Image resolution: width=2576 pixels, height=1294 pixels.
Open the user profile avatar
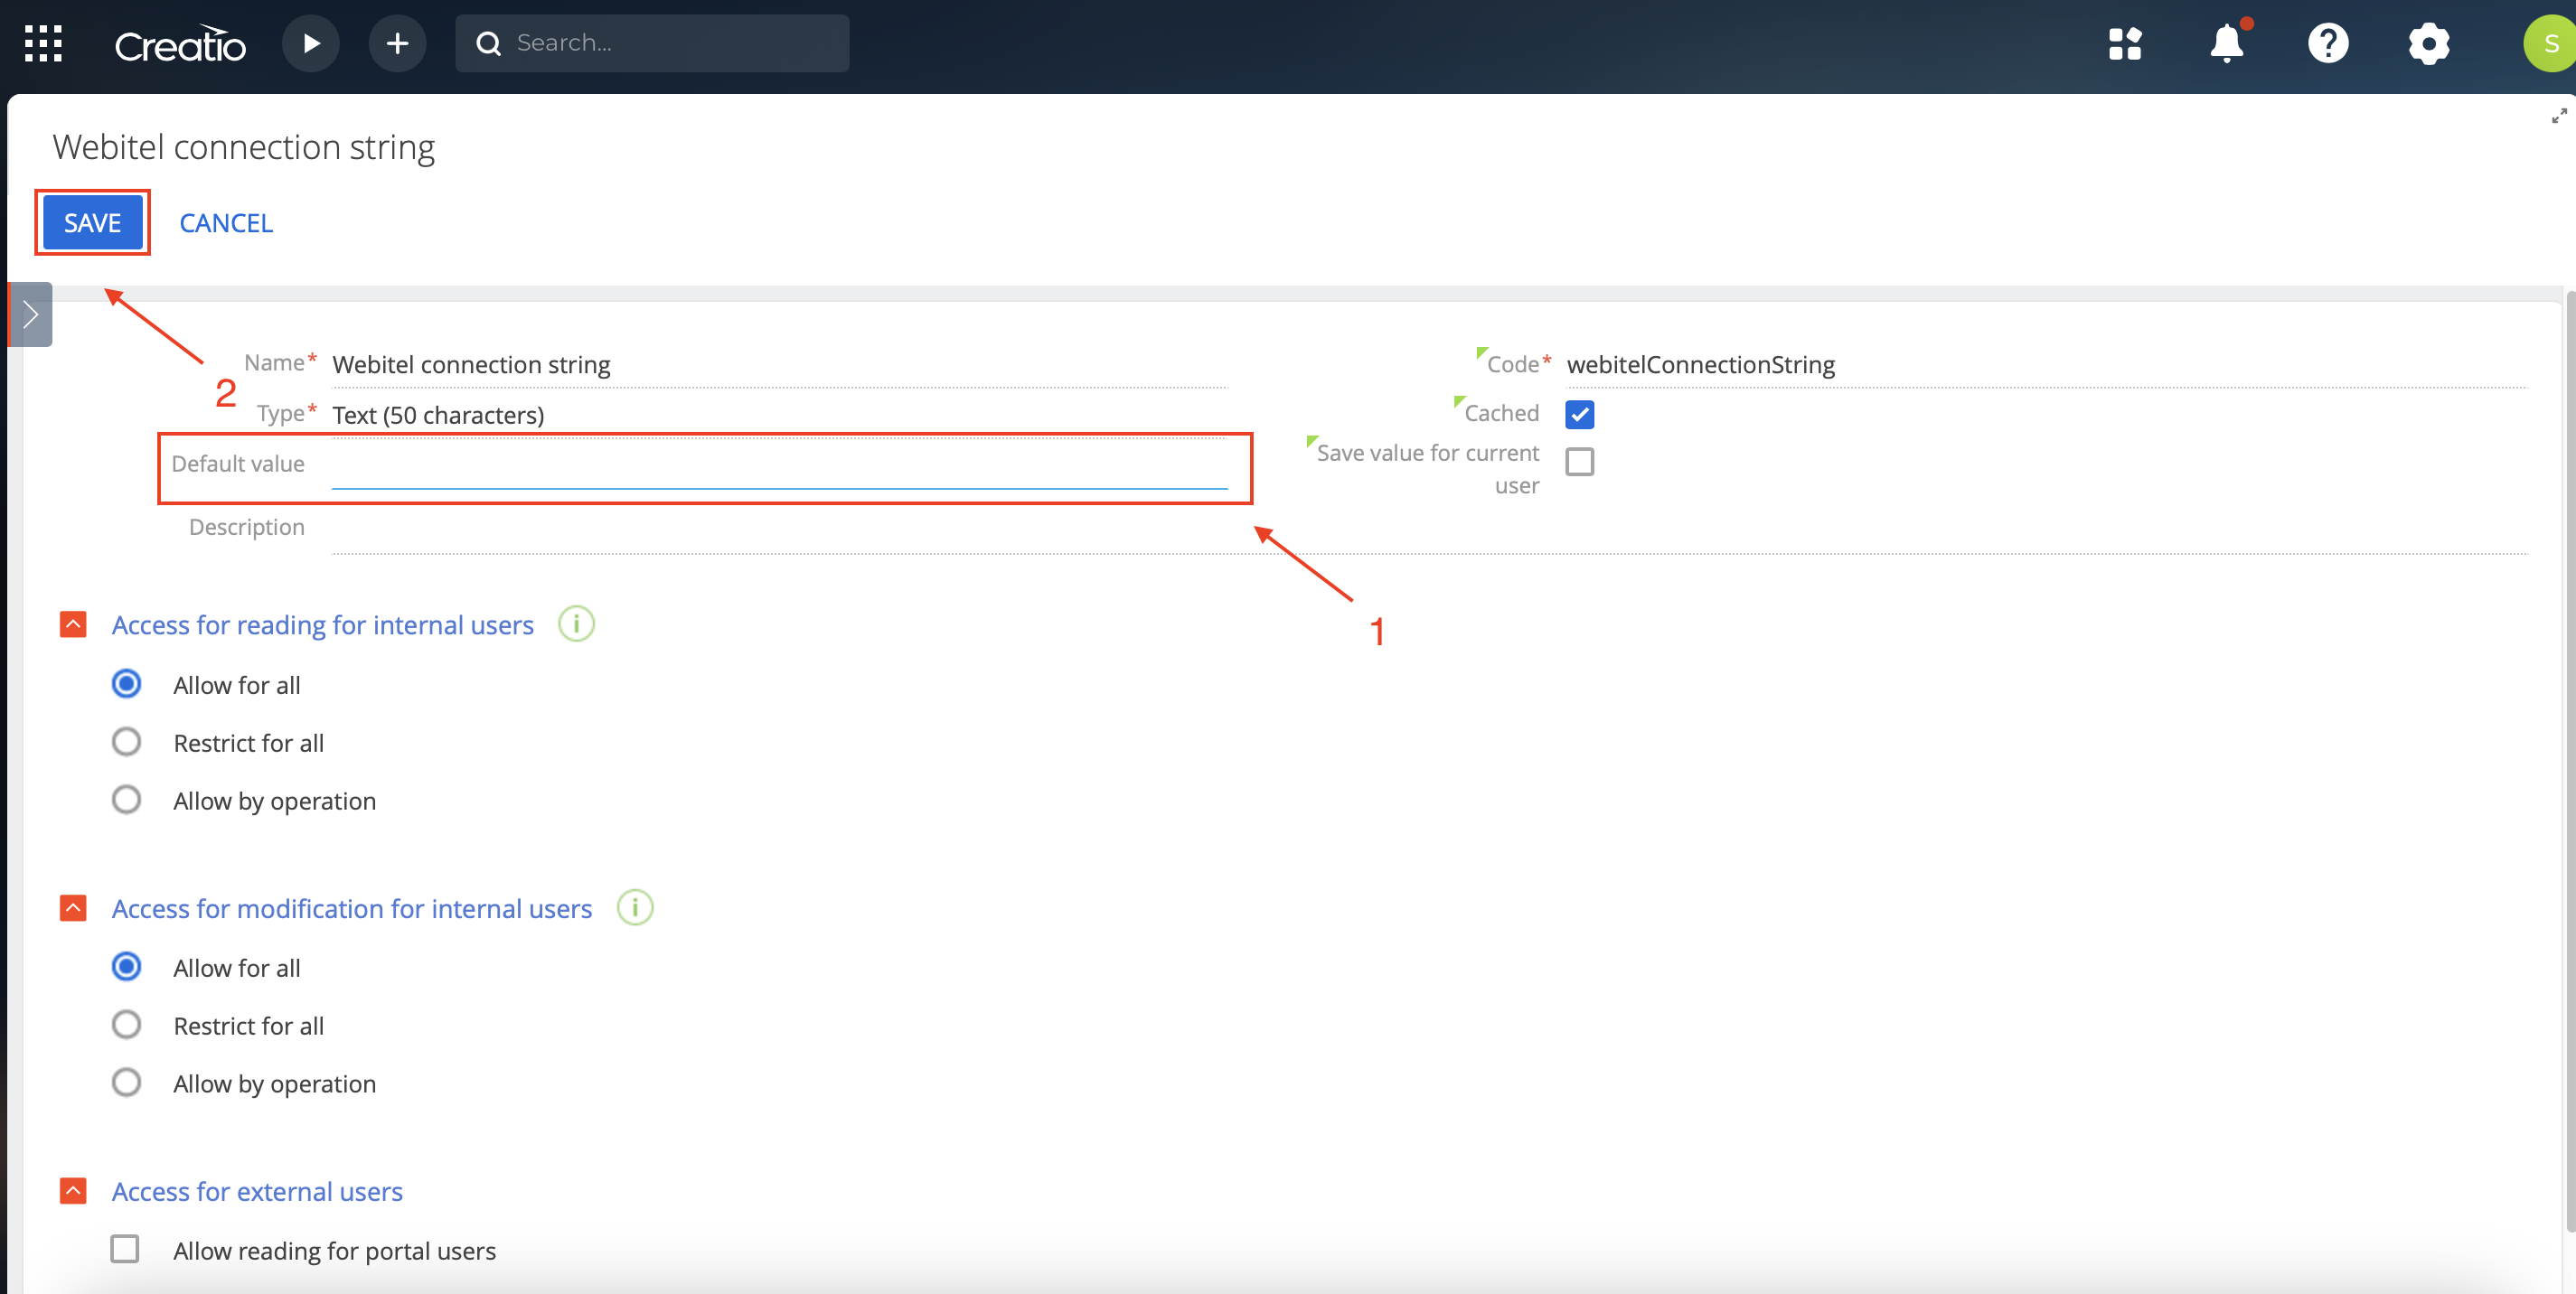[x=2549, y=43]
